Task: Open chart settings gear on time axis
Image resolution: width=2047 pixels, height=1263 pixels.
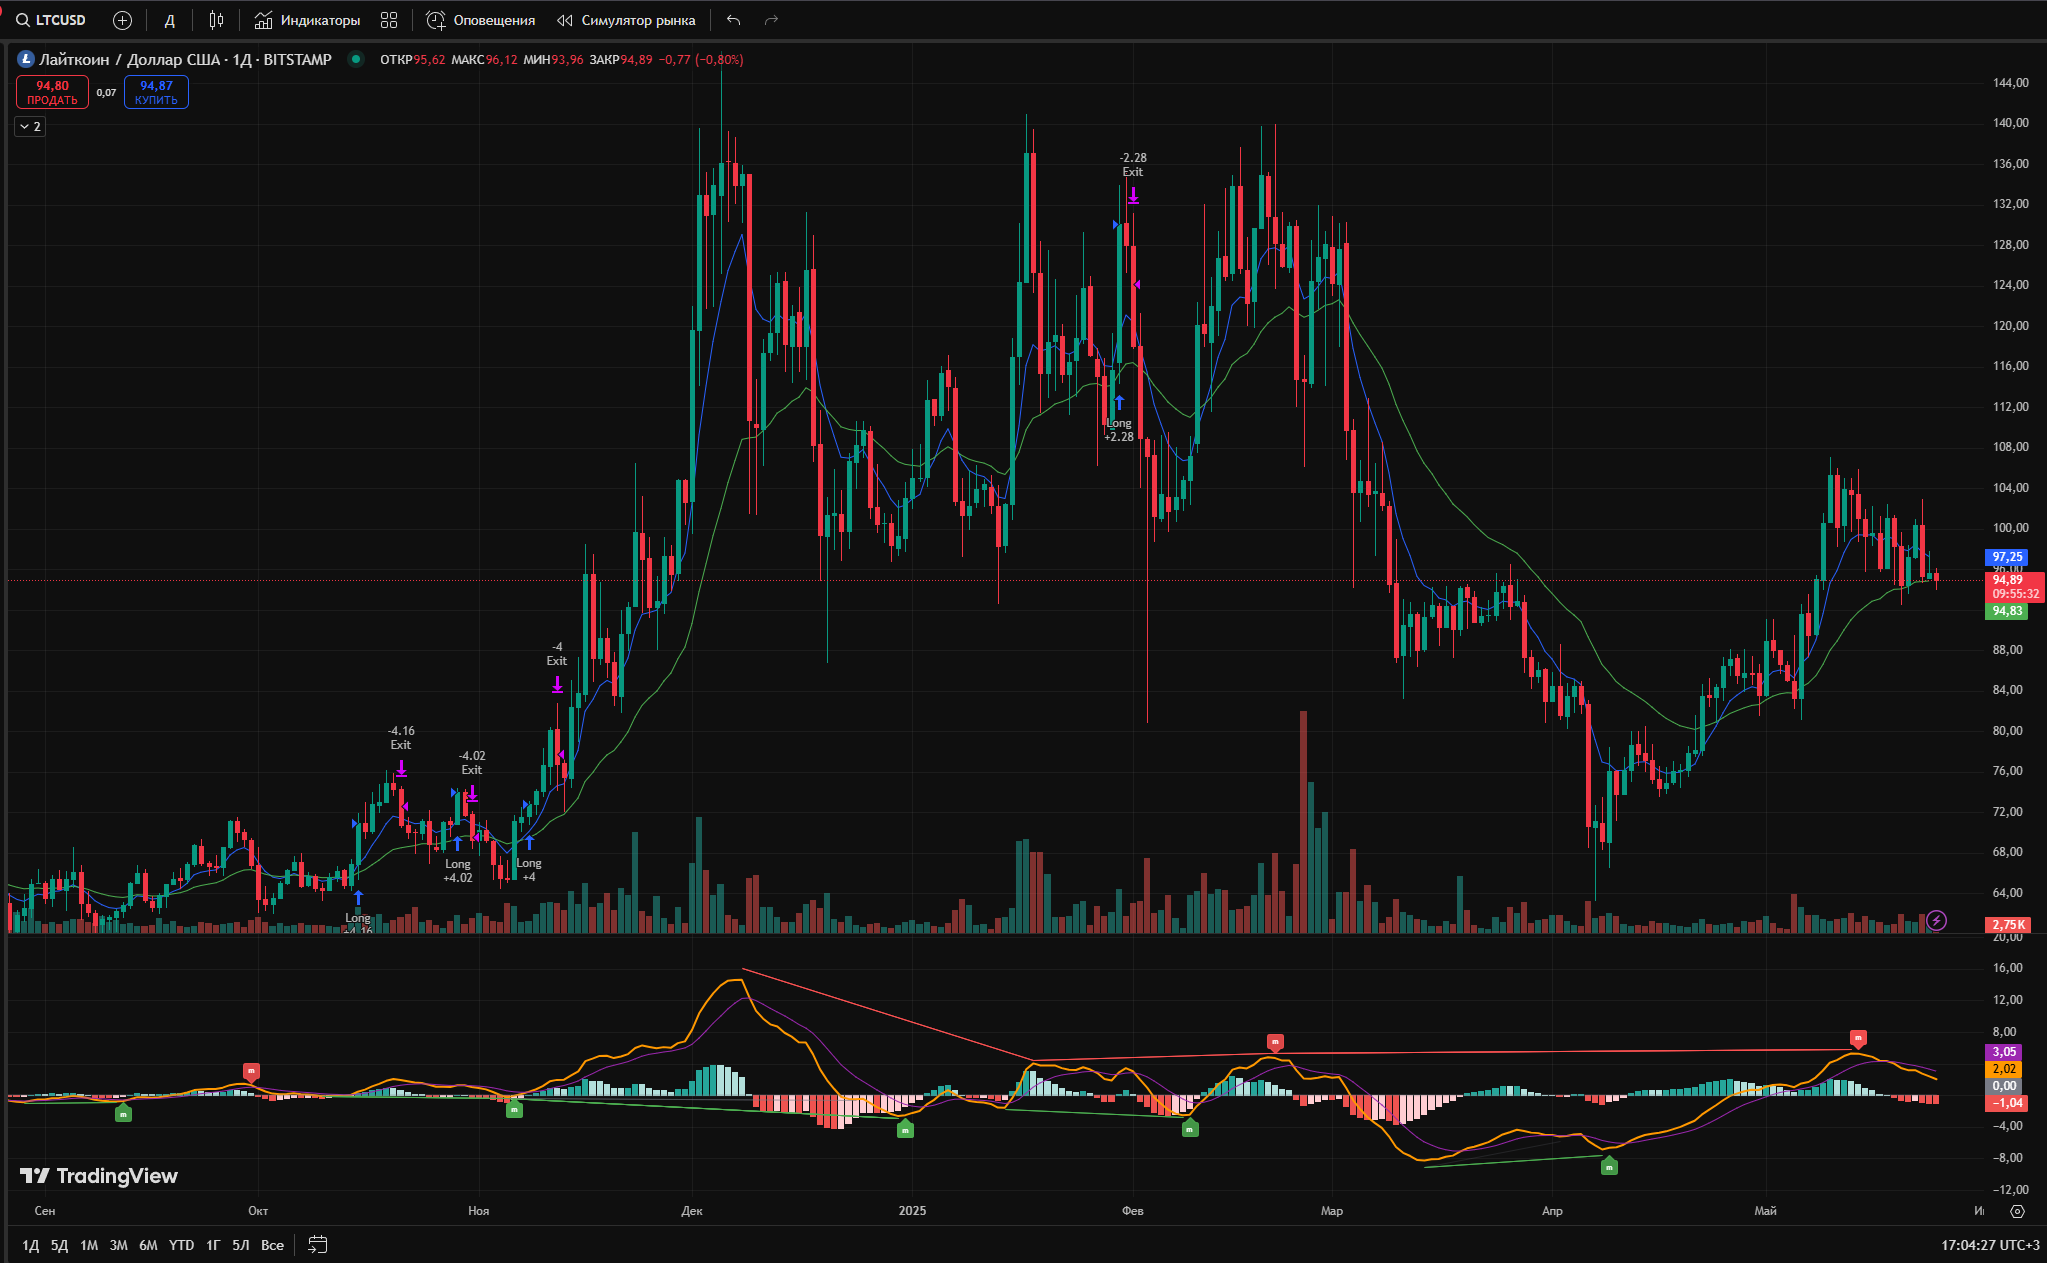Action: [x=2017, y=1211]
